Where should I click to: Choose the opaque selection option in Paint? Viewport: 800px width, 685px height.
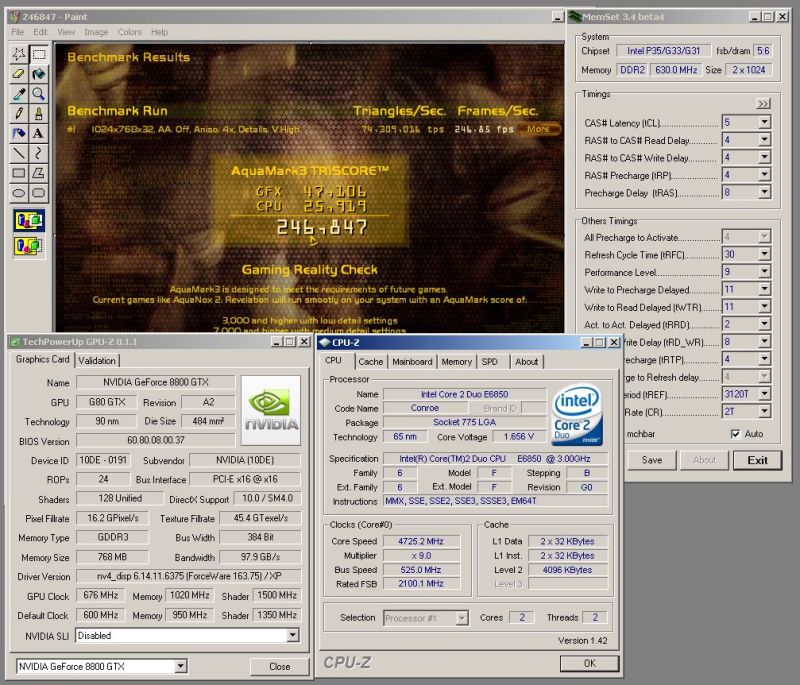(x=29, y=221)
